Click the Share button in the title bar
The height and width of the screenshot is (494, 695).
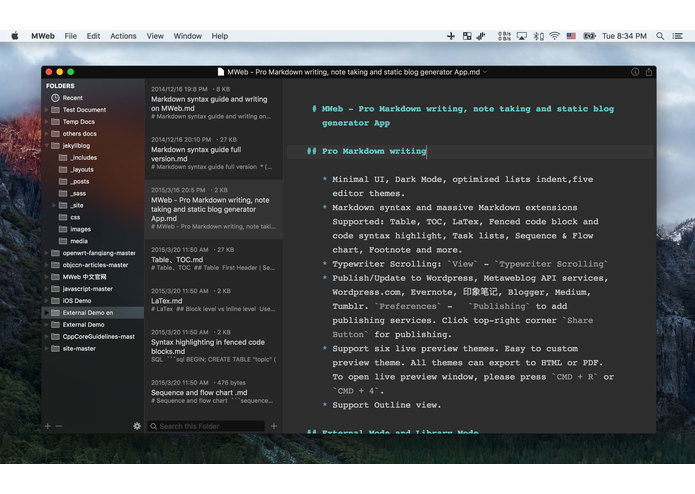coord(648,72)
